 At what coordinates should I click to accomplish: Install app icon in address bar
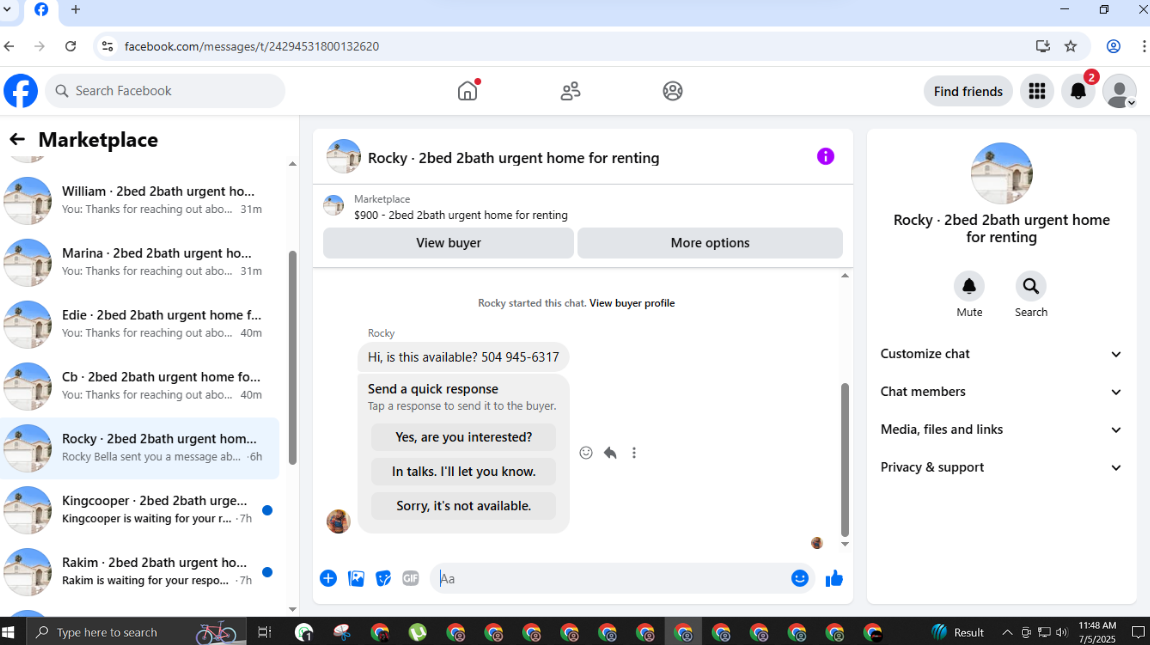tap(1042, 46)
